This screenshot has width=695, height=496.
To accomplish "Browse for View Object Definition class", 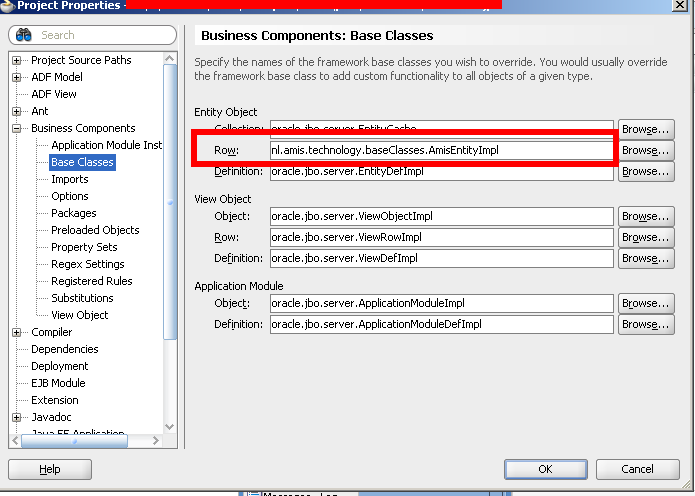I will (646, 258).
